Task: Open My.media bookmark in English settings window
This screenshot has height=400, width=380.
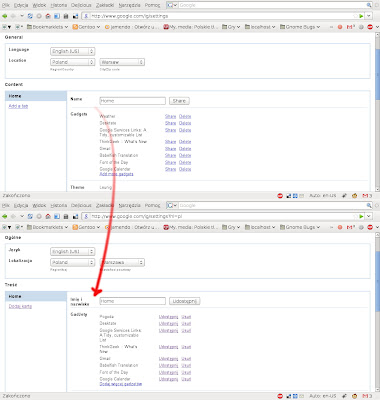Action: 191,27
